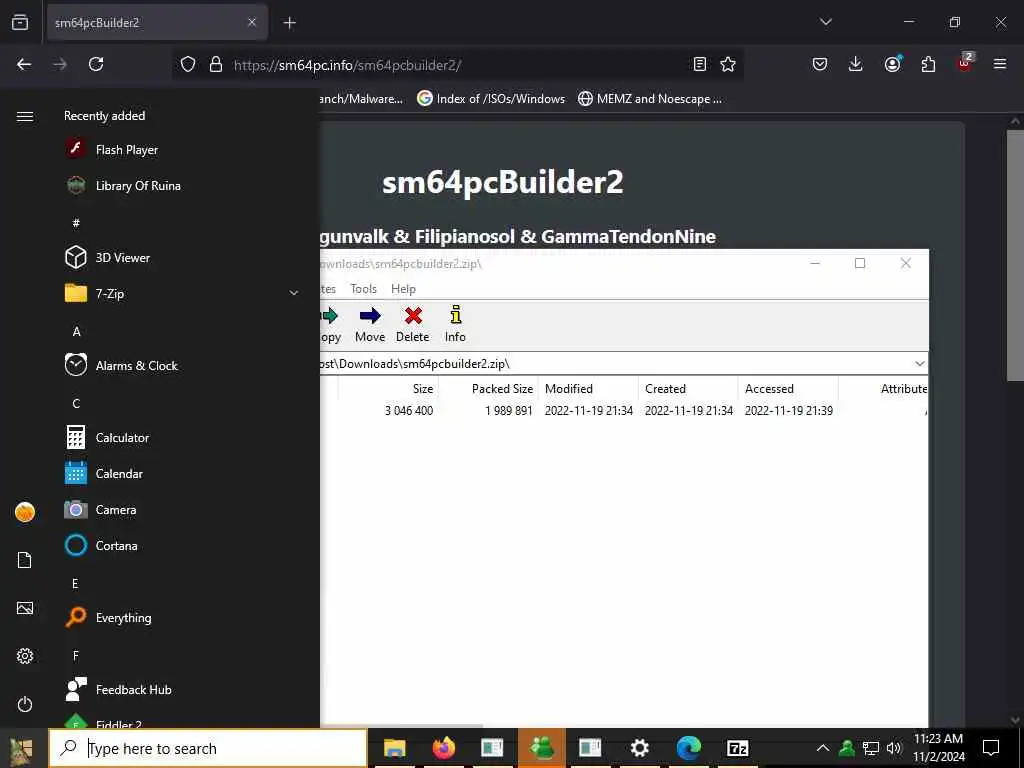Viewport: 1024px width, 768px height.
Task: Open the Firefox application menu
Action: [1000, 64]
